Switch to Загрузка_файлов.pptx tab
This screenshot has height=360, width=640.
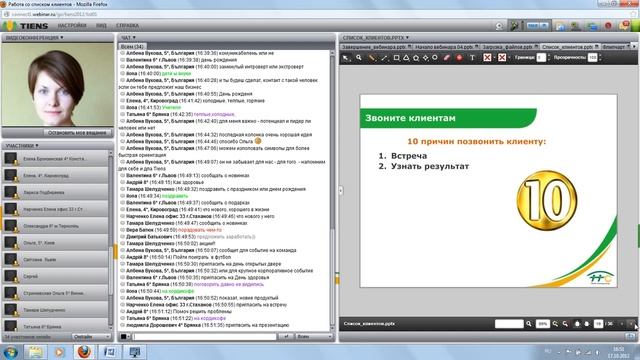[509, 47]
